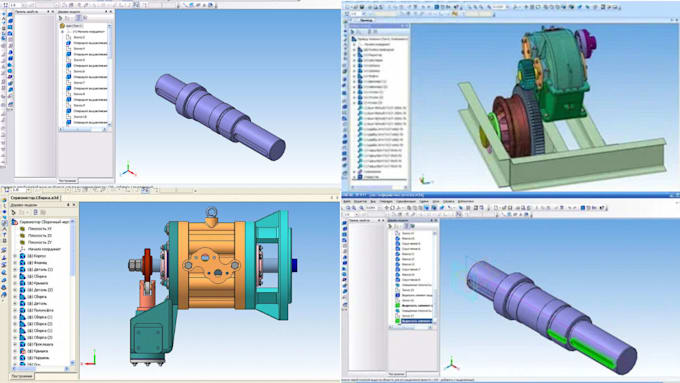Click the green feature icon on the highlighted tree row
680x383 pixels.
(x=397, y=321)
